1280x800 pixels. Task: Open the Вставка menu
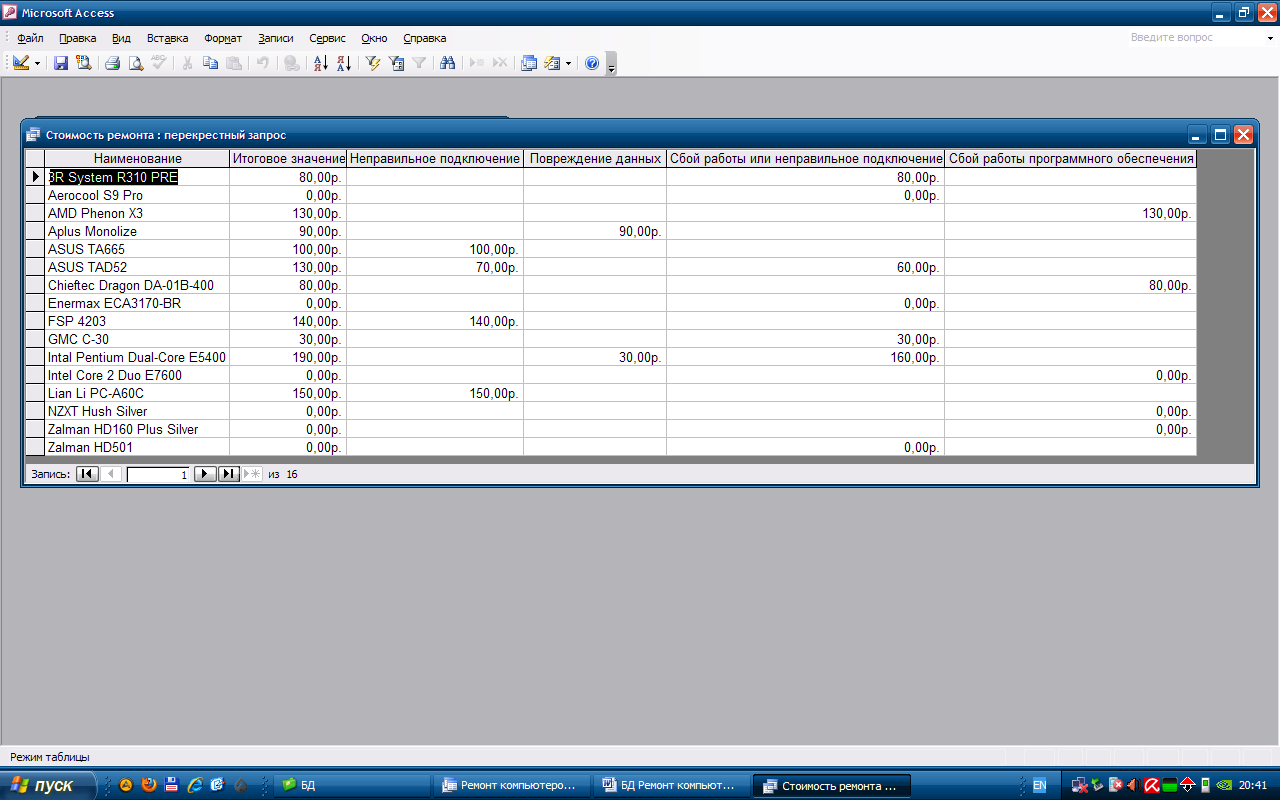[168, 38]
